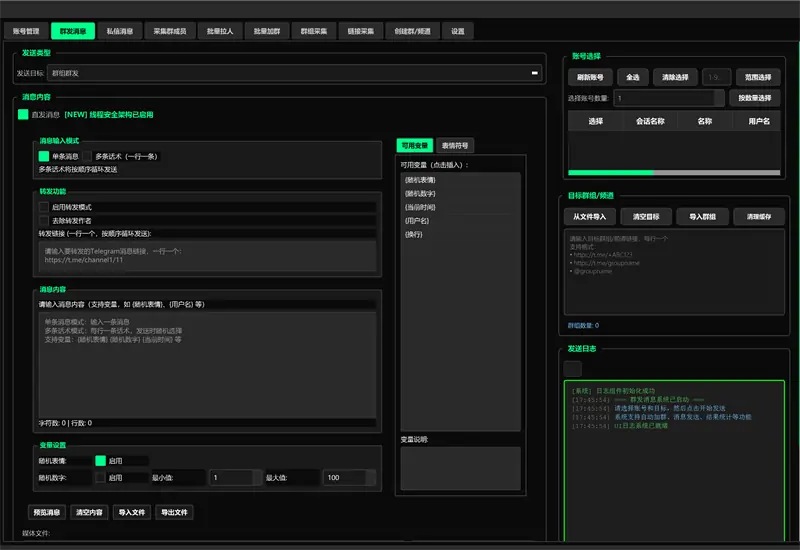Click the 预览消息 button
This screenshot has height=550, width=800.
[x=47, y=512]
